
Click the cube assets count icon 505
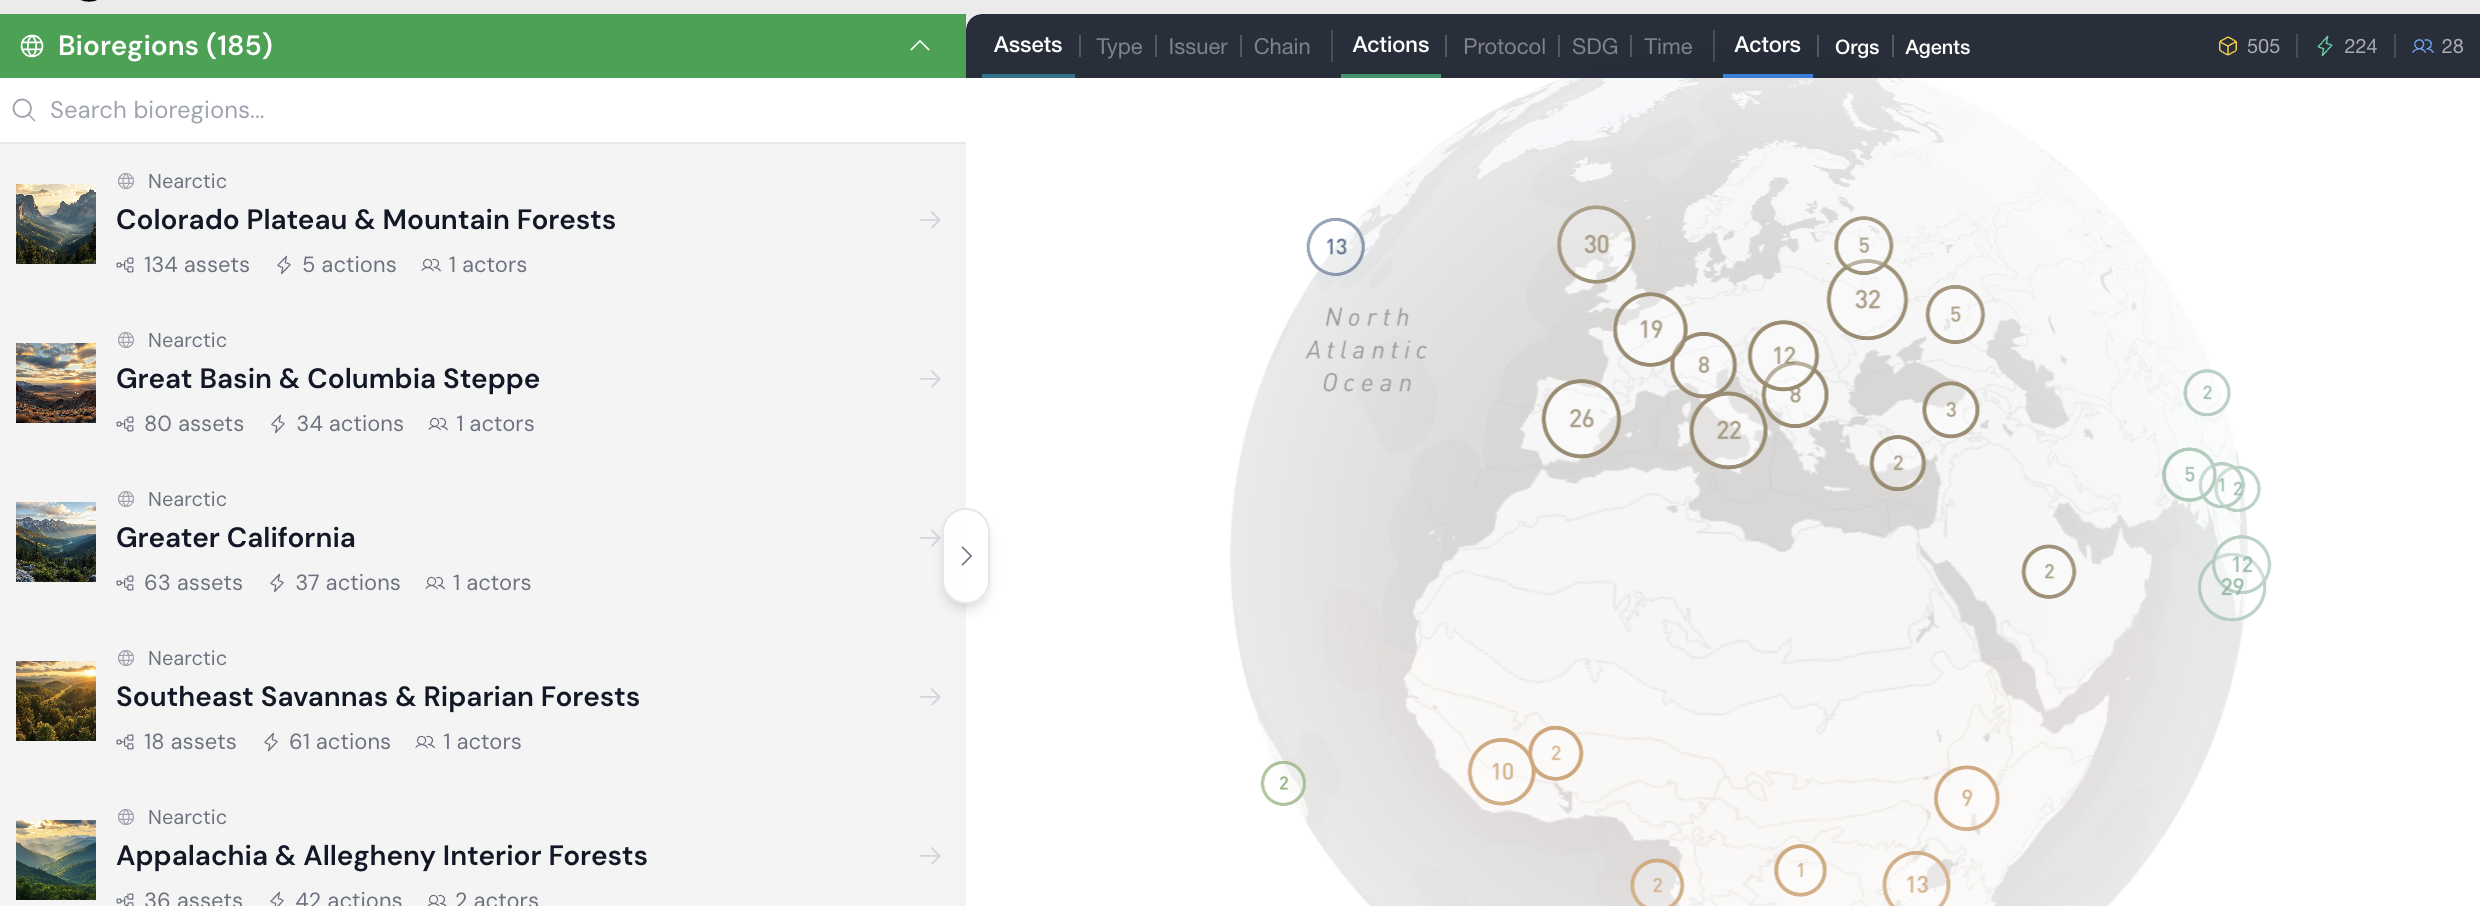(2227, 46)
